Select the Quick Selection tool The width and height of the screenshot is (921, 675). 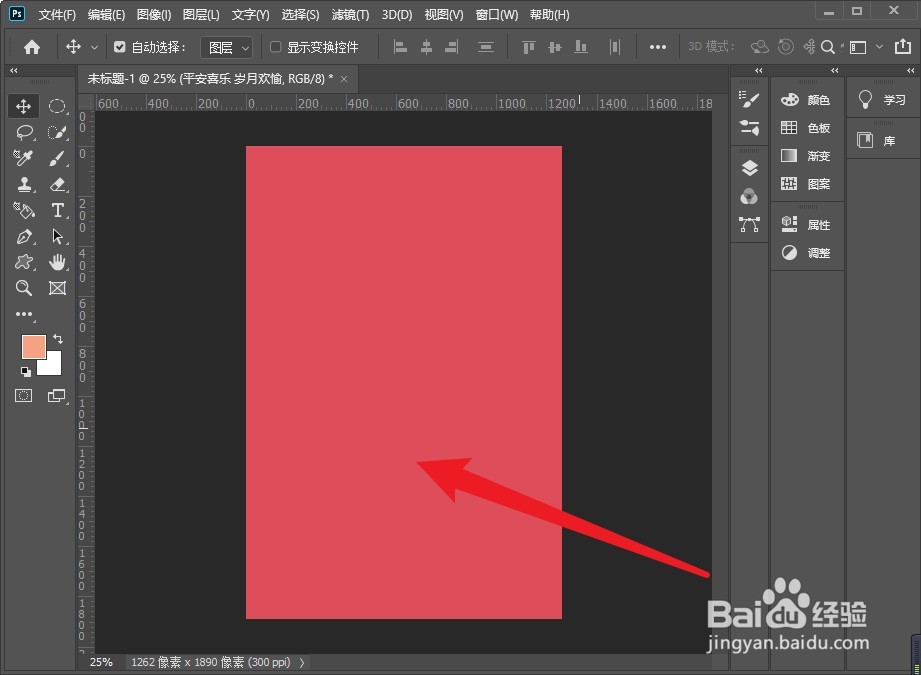click(57, 132)
